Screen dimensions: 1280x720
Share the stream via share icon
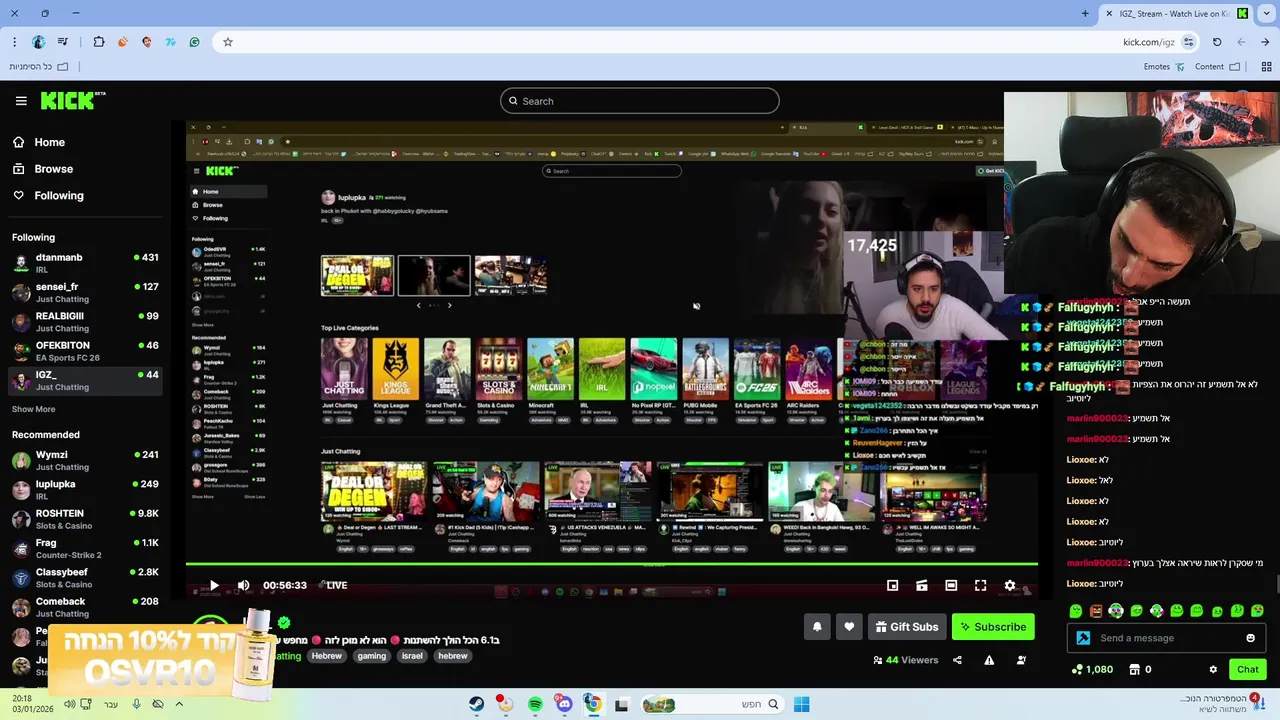point(957,660)
